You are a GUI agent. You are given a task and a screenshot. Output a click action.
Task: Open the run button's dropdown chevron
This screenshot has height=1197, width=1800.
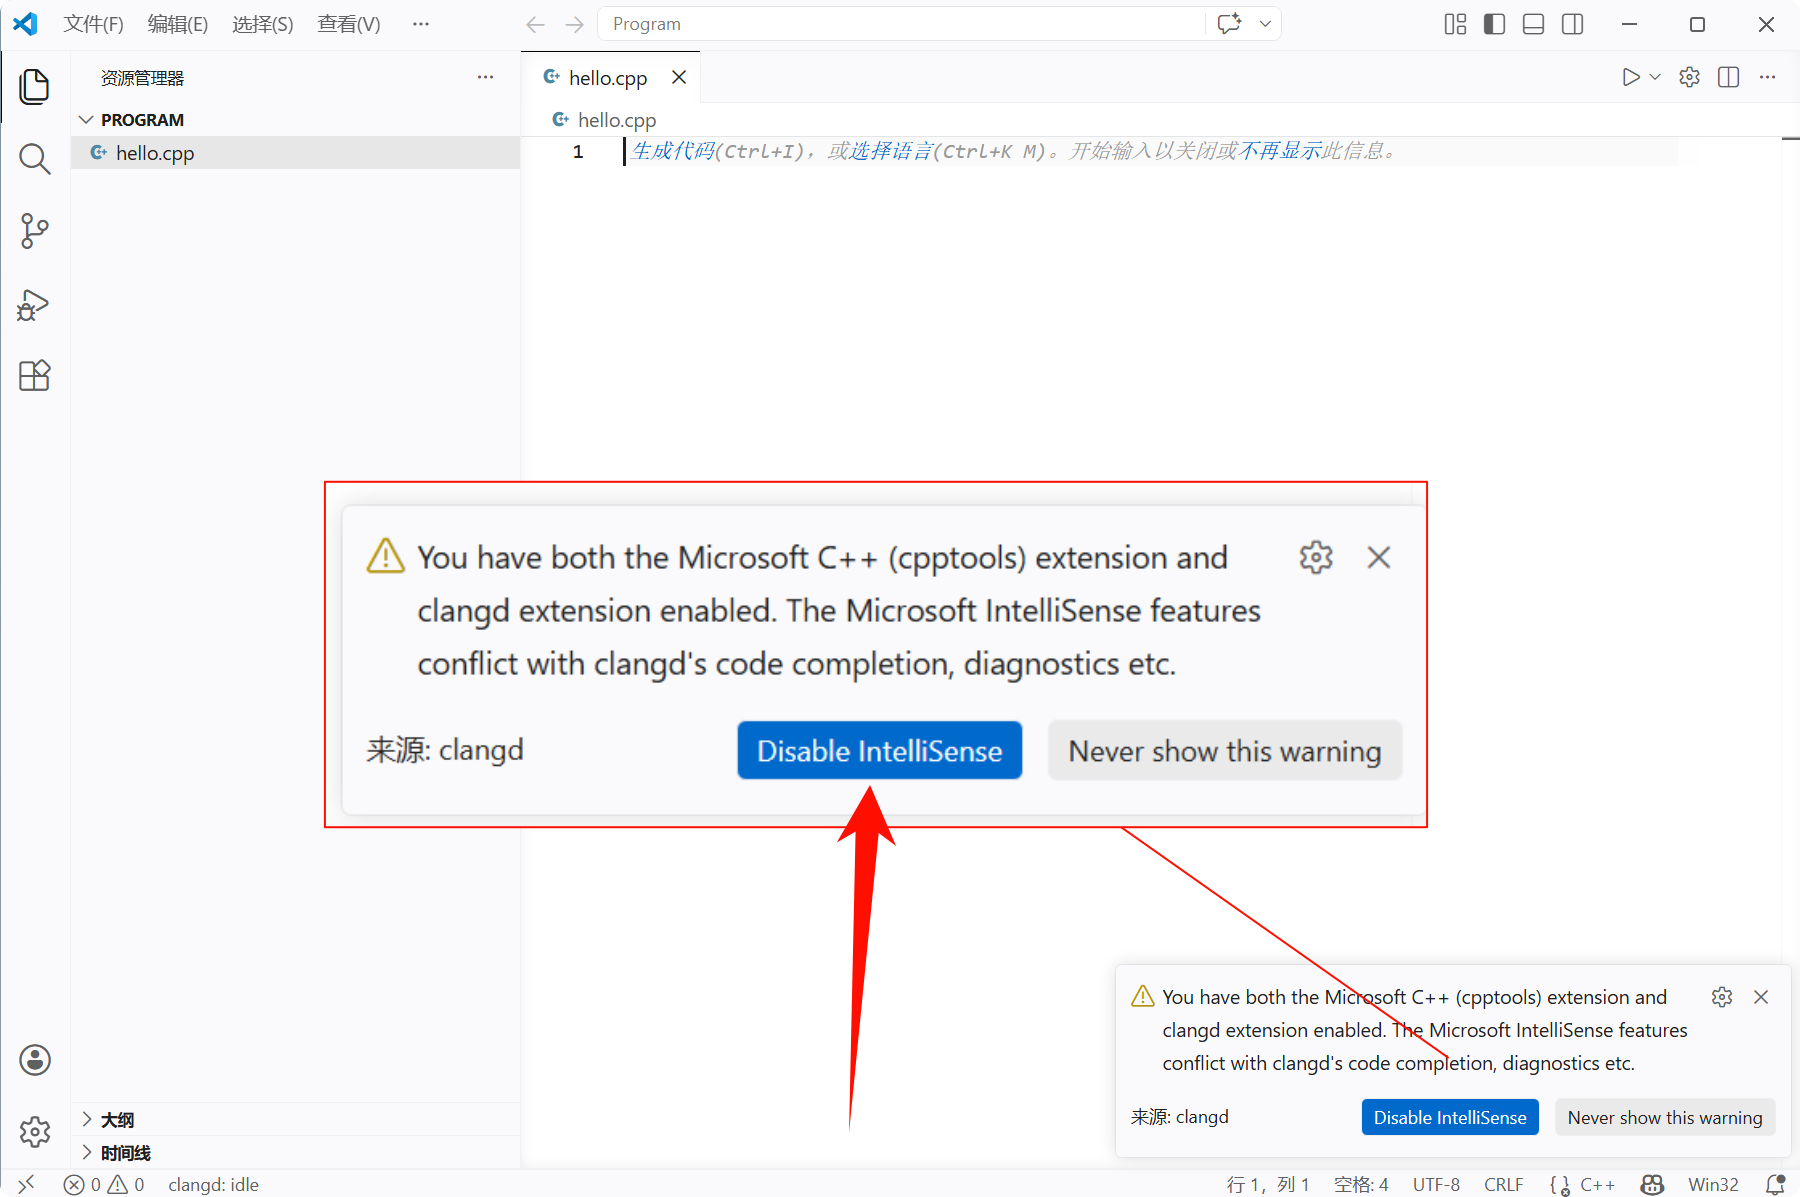pos(1655,77)
